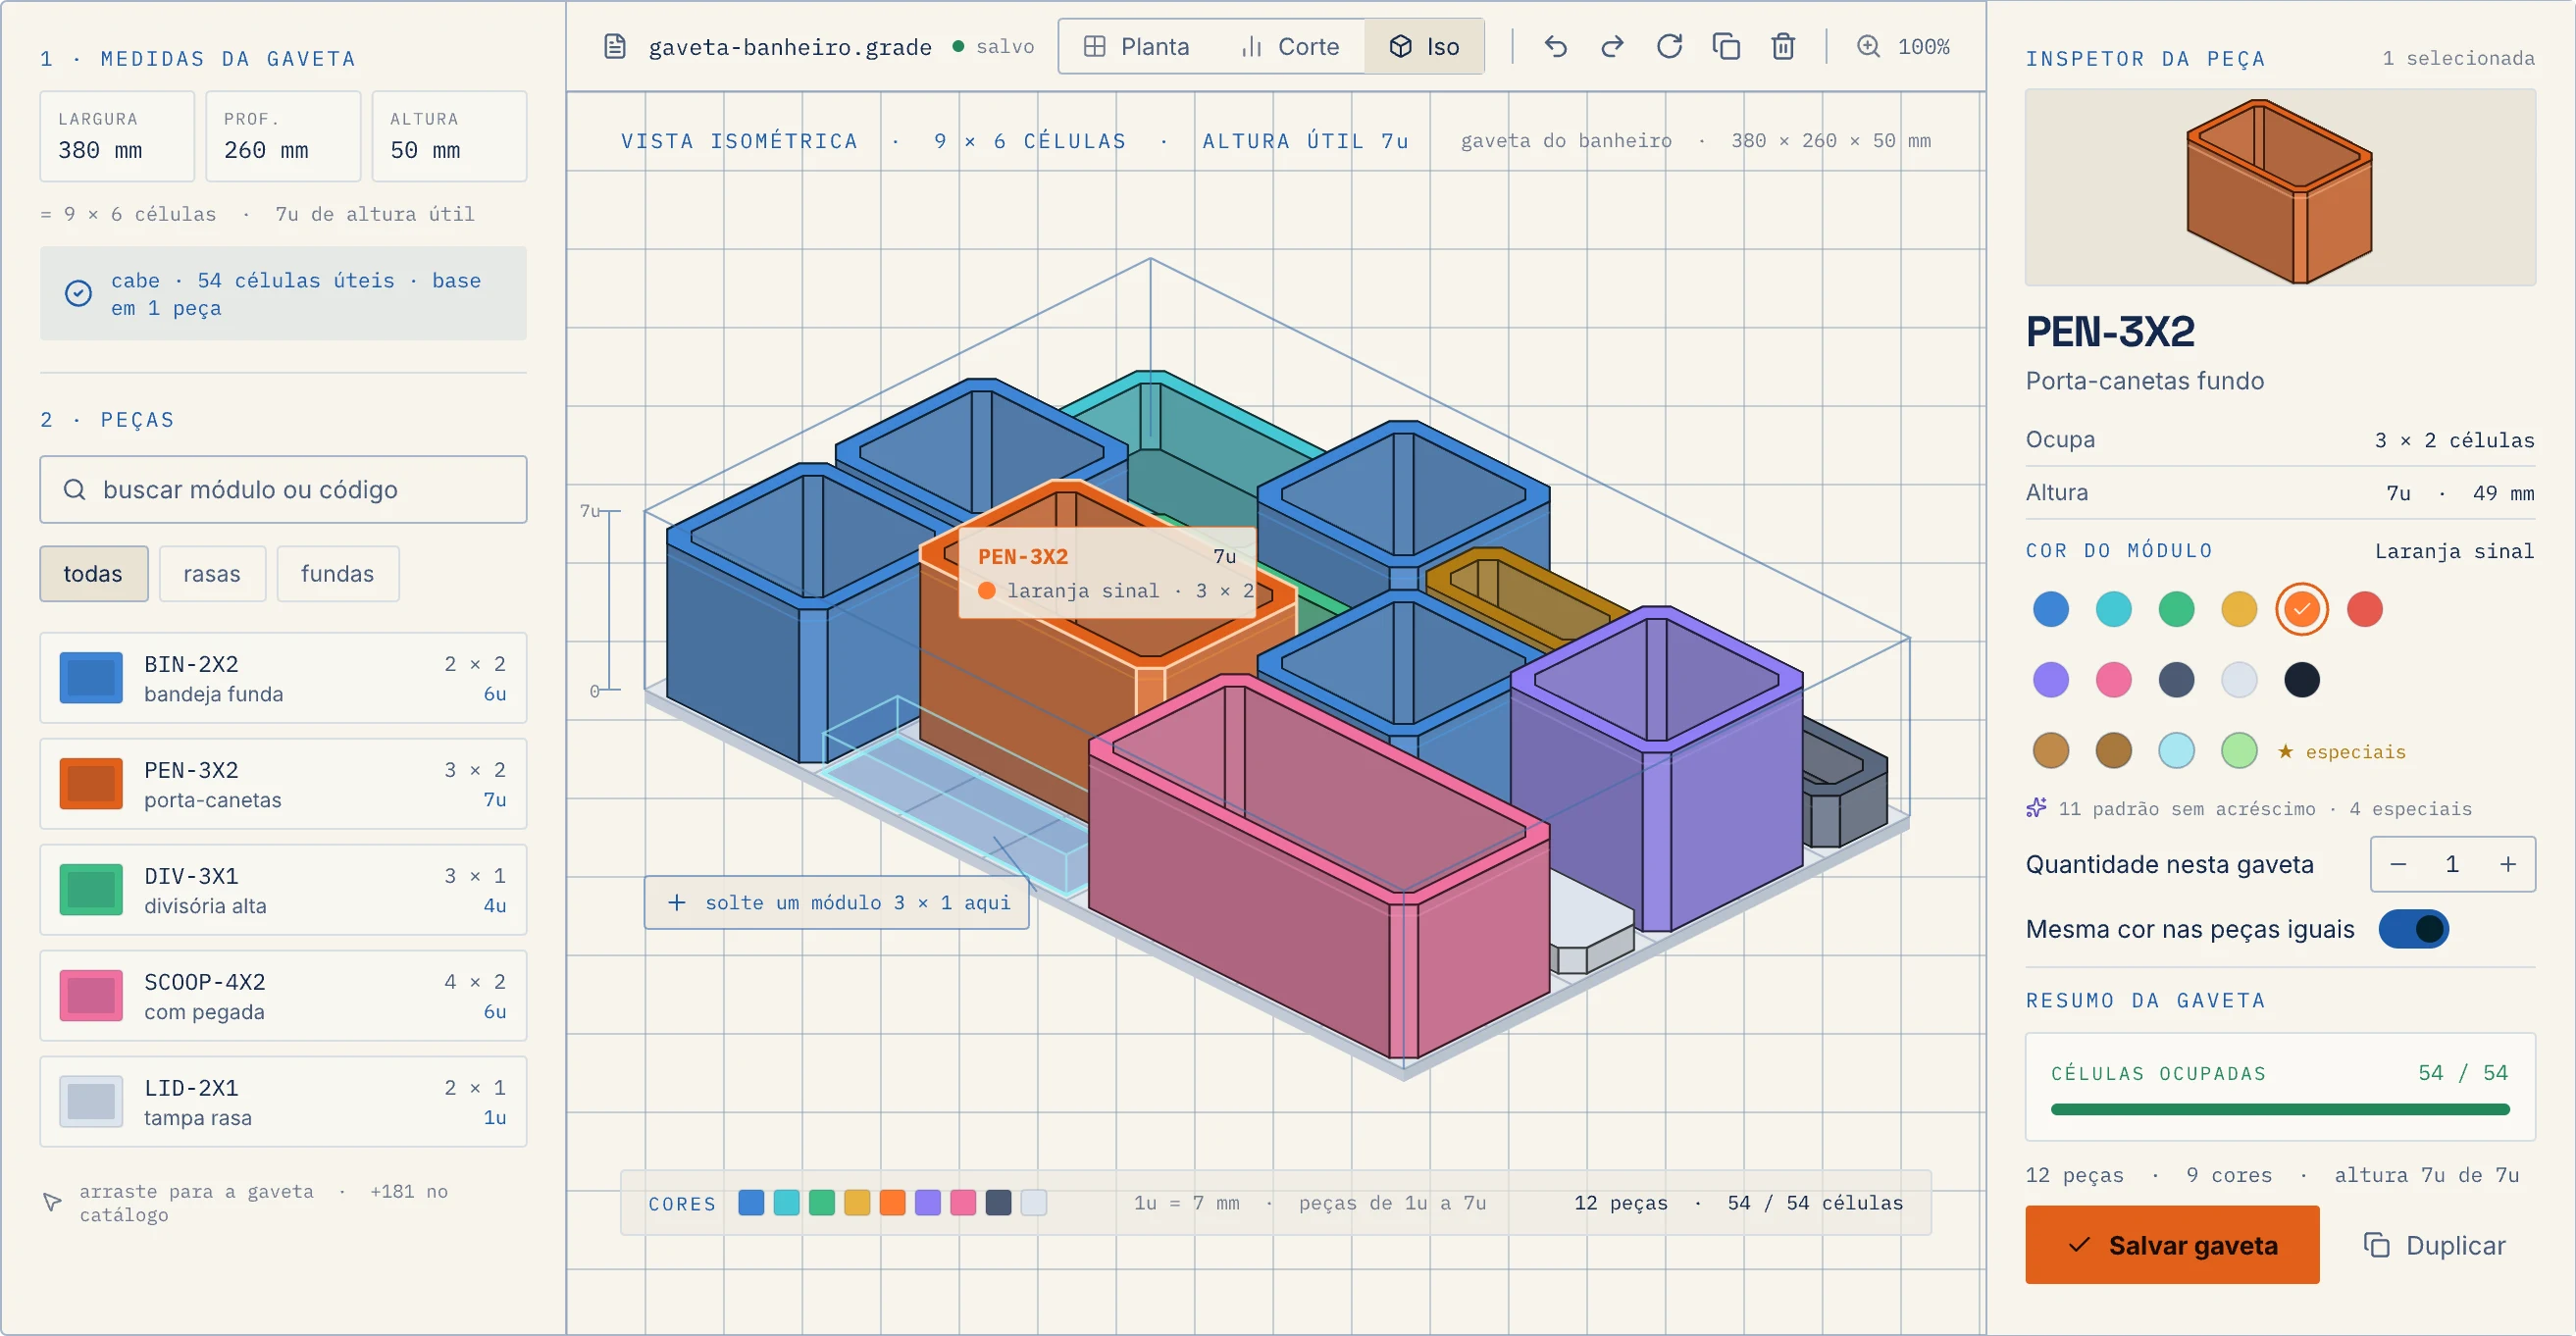The width and height of the screenshot is (2576, 1336).
Task: Click the PEN-3X2 preview image in inspector
Action: pyautogui.click(x=2280, y=188)
